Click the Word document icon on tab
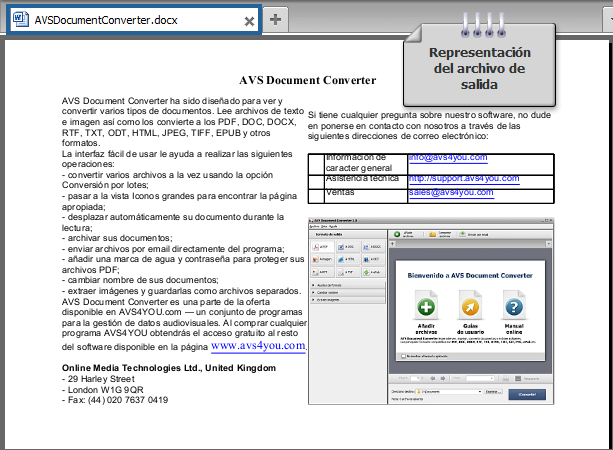The height and width of the screenshot is (450, 613). [x=20, y=19]
